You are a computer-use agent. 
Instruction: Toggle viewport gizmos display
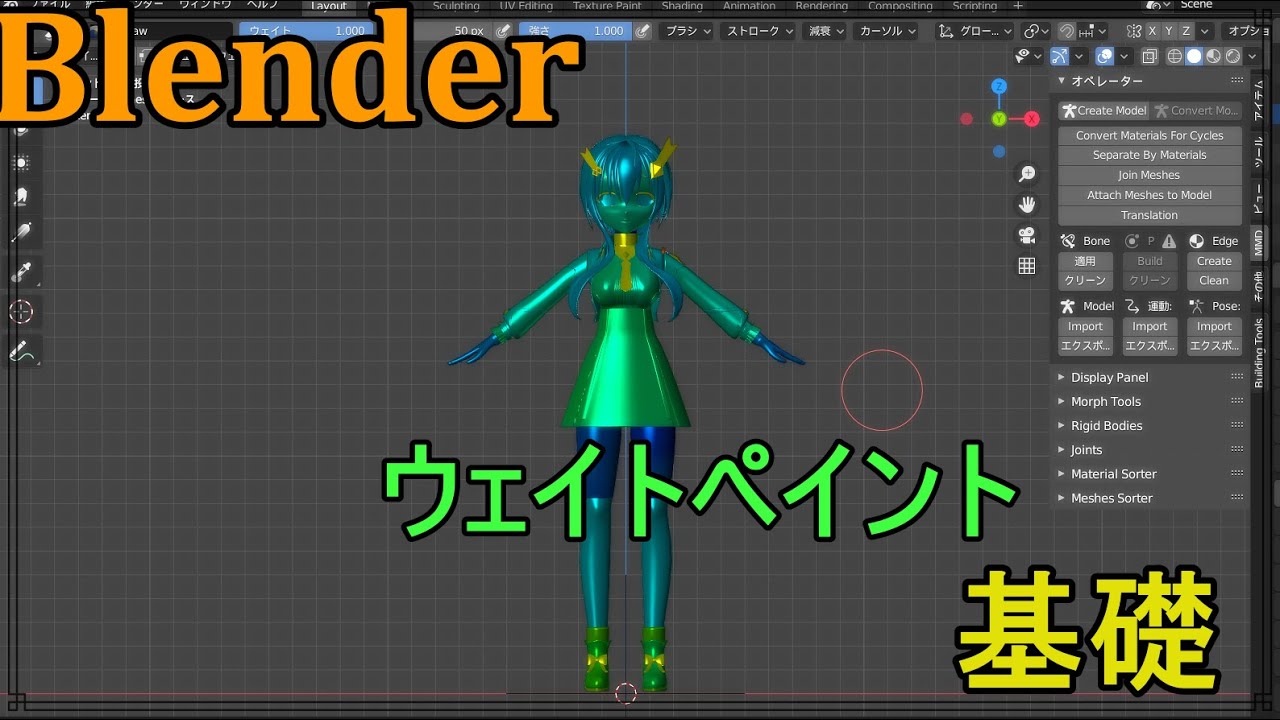[1060, 56]
